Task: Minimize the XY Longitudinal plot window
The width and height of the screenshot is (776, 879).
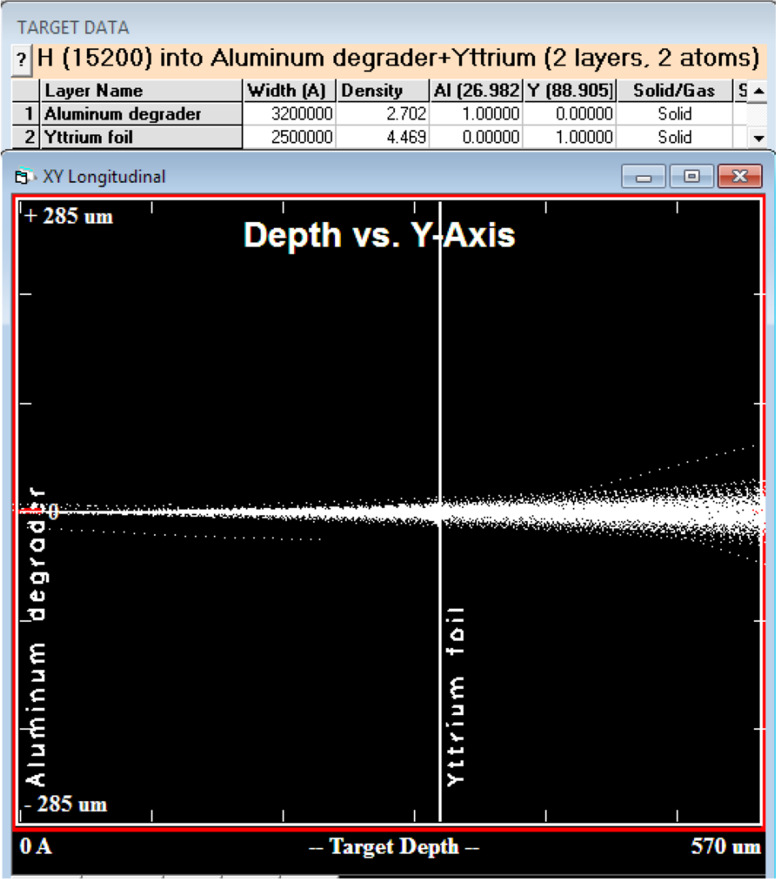Action: [643, 177]
